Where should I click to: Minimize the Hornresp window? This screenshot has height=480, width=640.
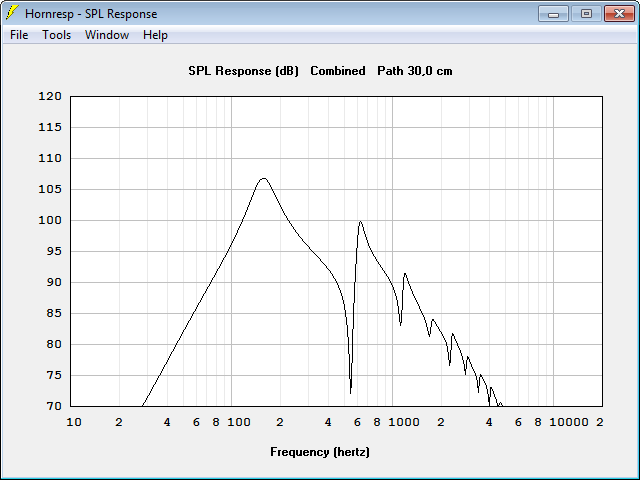553,14
